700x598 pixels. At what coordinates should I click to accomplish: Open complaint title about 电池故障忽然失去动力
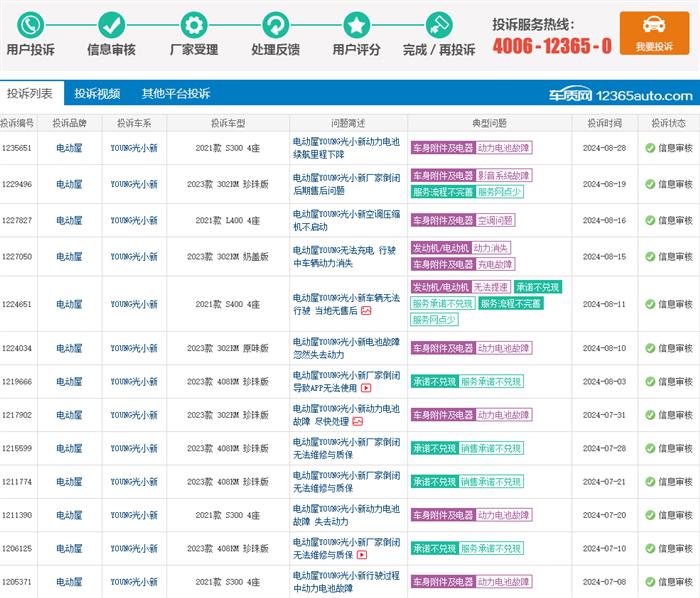tap(346, 348)
